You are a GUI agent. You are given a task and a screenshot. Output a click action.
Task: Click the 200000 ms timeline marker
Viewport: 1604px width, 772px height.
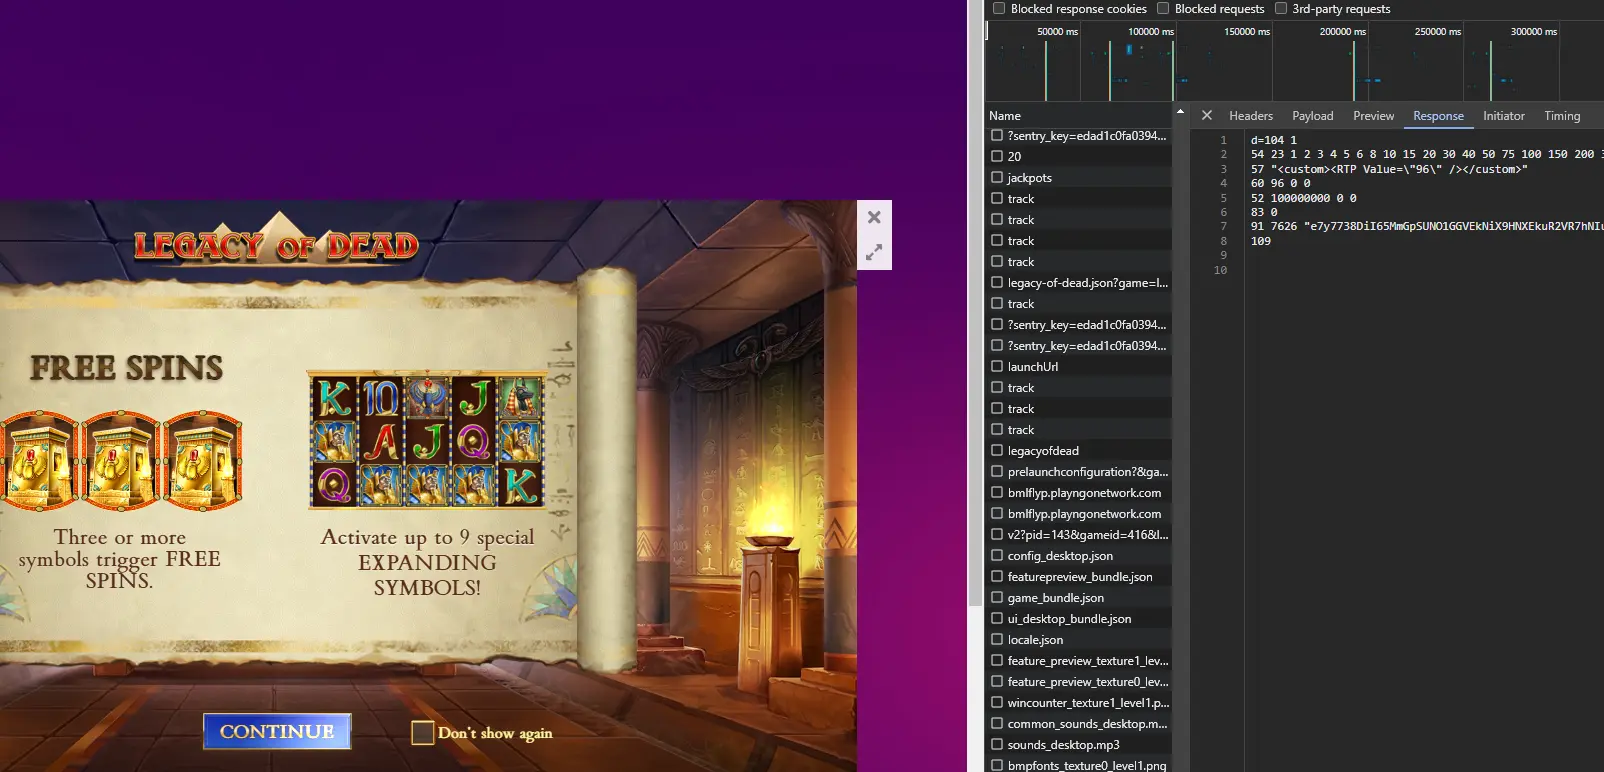[1342, 32]
